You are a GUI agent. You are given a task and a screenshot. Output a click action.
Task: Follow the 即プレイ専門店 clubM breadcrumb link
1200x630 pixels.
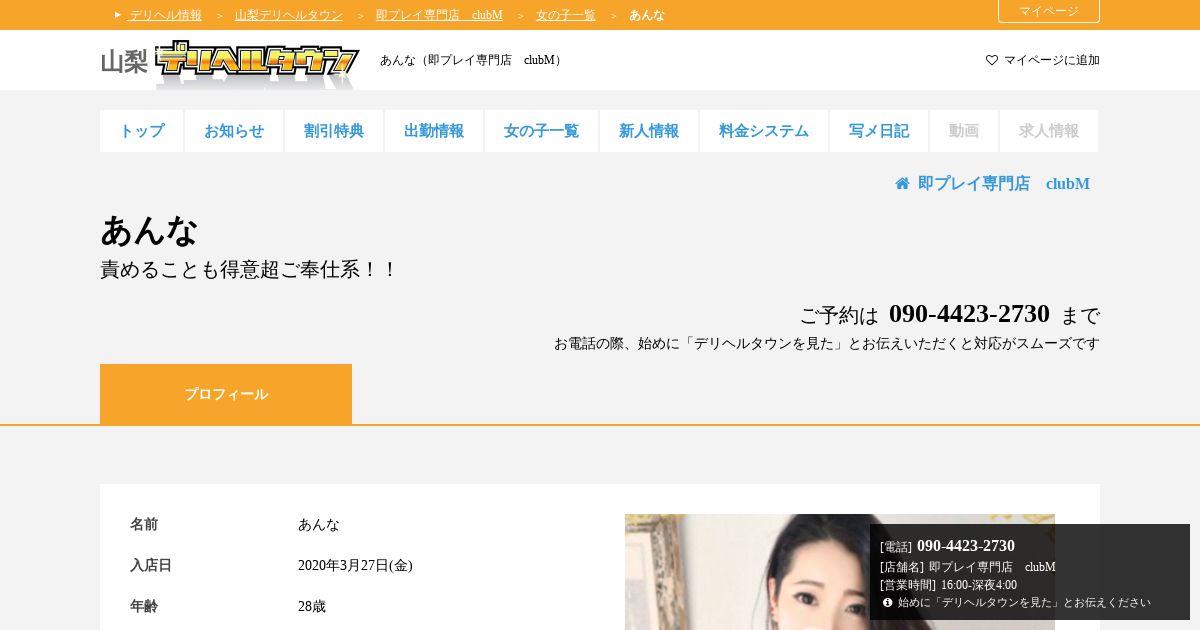click(439, 15)
